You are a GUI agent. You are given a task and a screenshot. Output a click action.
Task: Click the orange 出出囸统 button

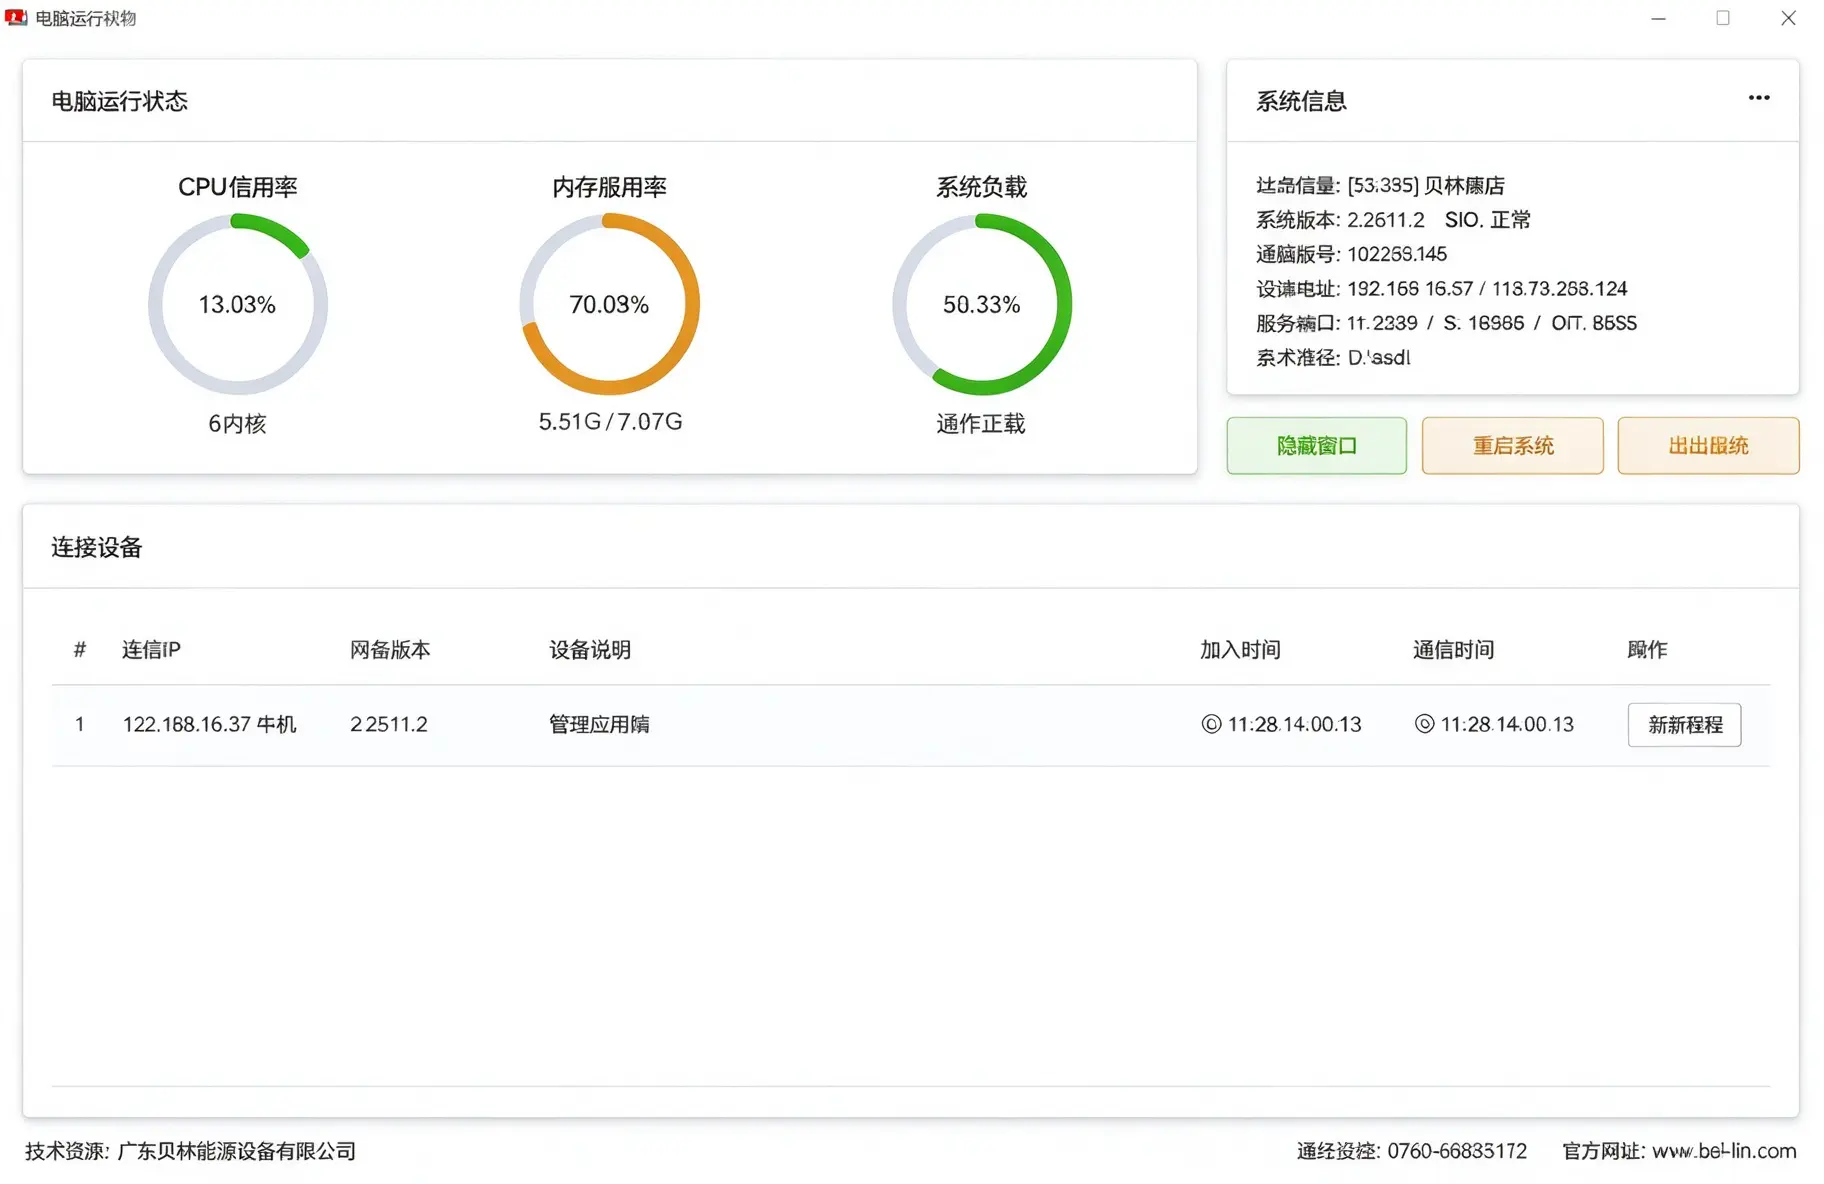click(1708, 446)
